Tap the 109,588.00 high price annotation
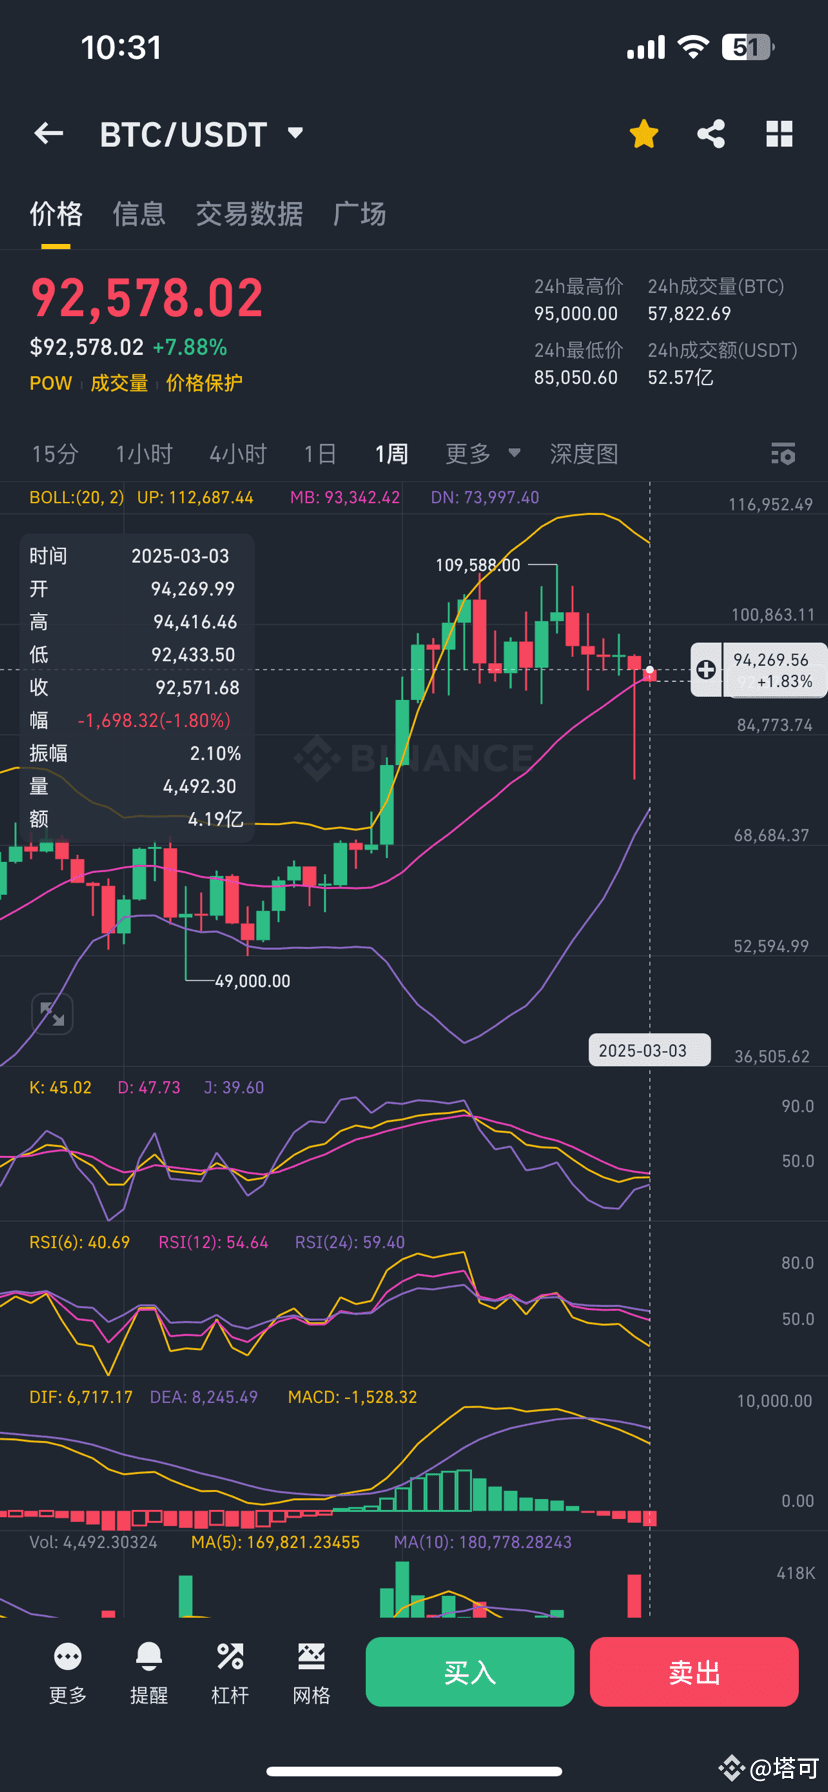 [x=478, y=565]
